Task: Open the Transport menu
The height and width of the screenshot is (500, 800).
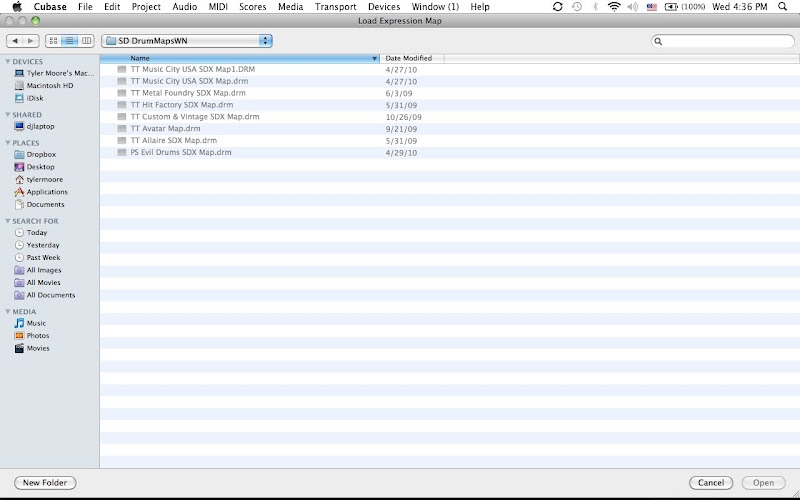Action: coord(335,7)
